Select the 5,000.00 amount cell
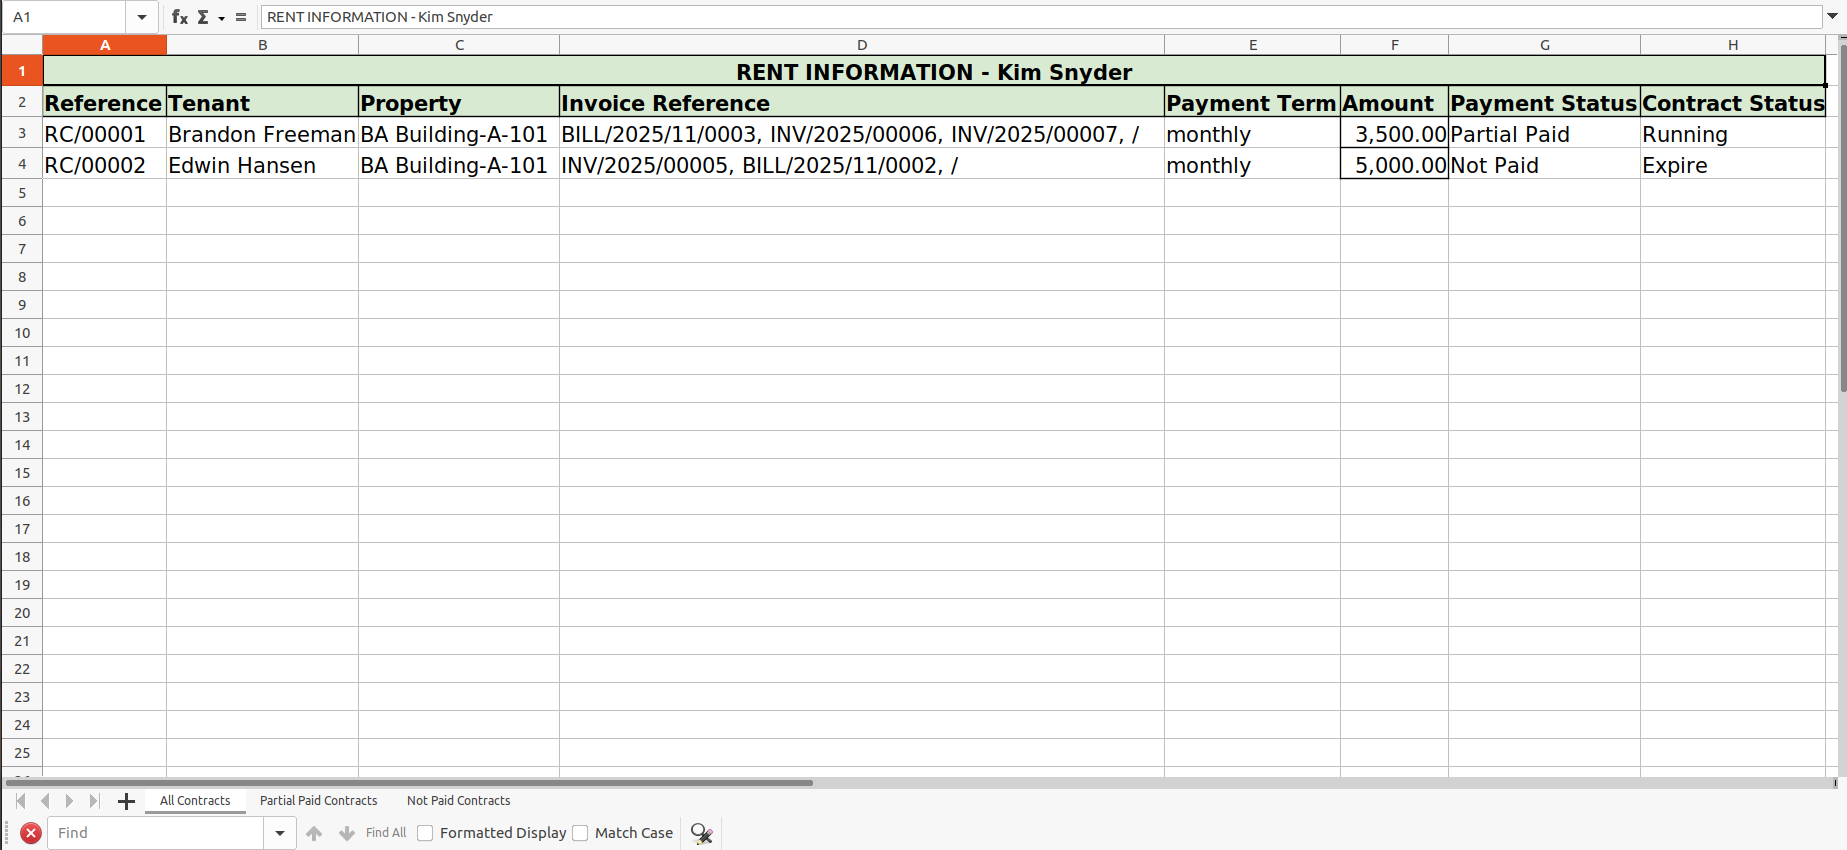The width and height of the screenshot is (1847, 850). click(1394, 164)
